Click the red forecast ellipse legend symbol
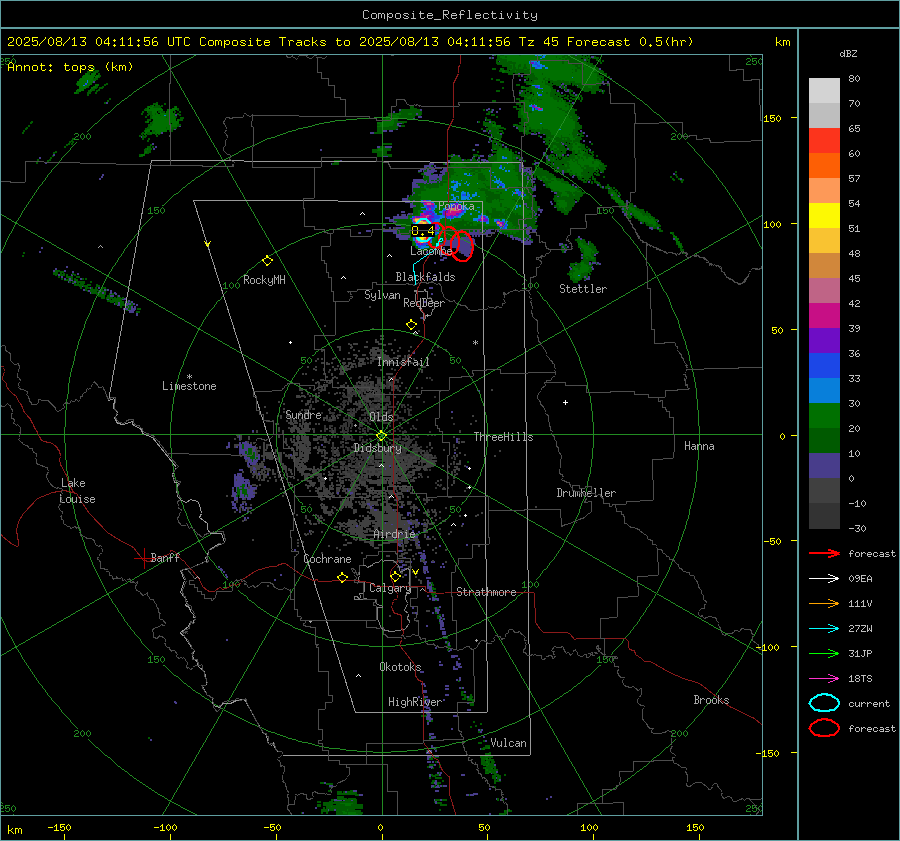This screenshot has width=900, height=841. 824,728
